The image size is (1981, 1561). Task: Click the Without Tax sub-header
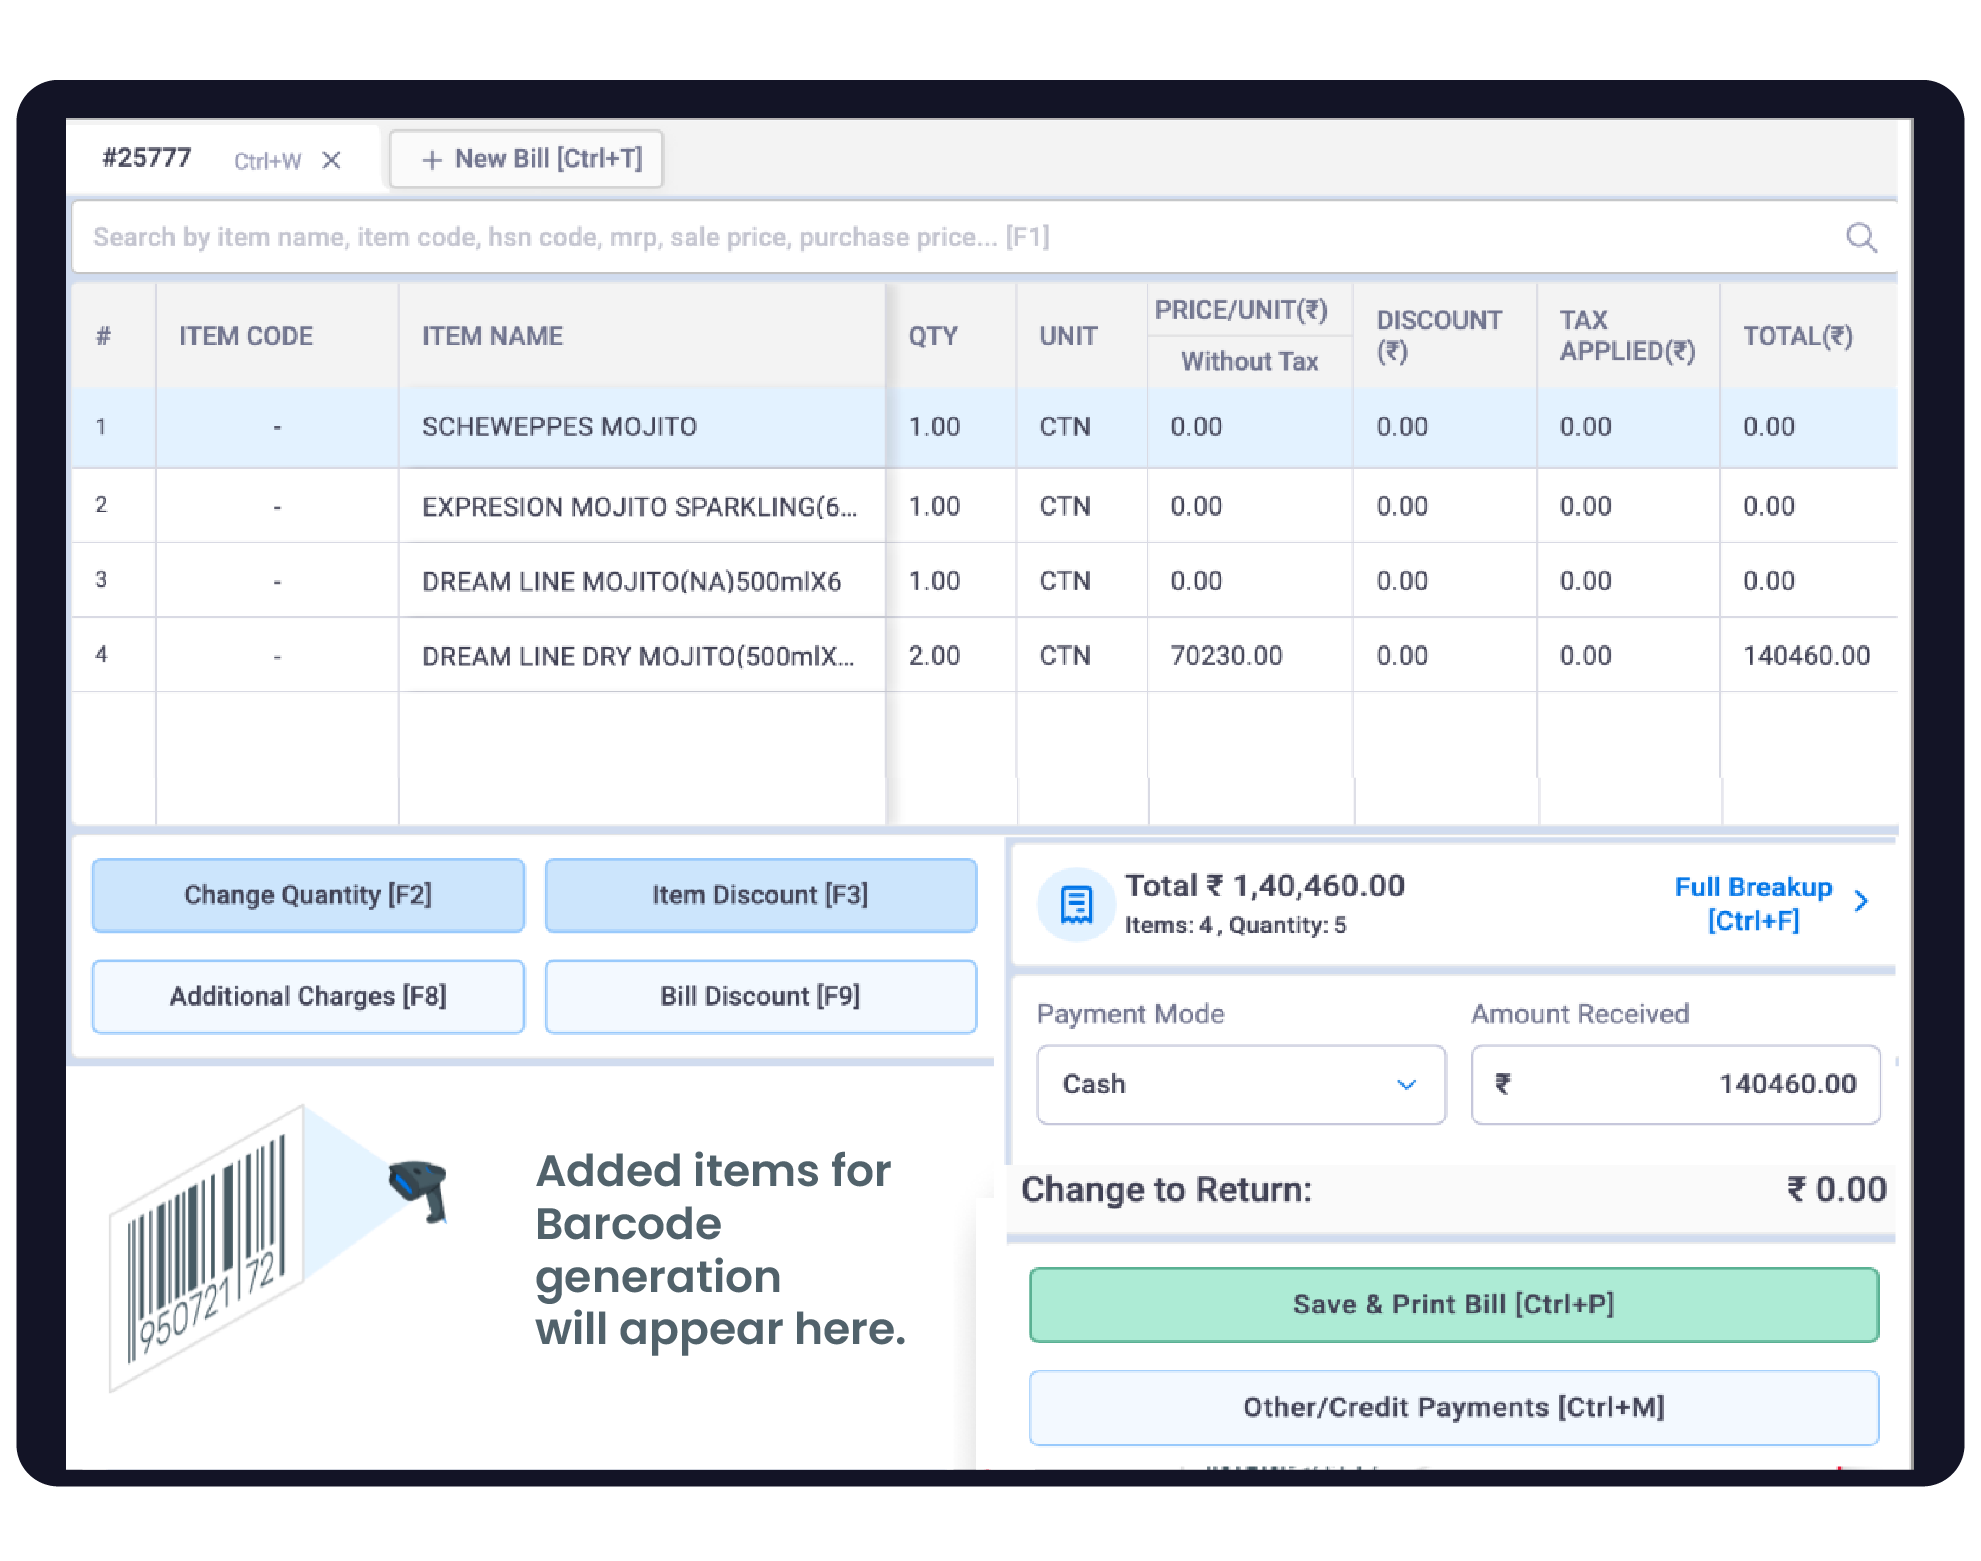[x=1250, y=362]
